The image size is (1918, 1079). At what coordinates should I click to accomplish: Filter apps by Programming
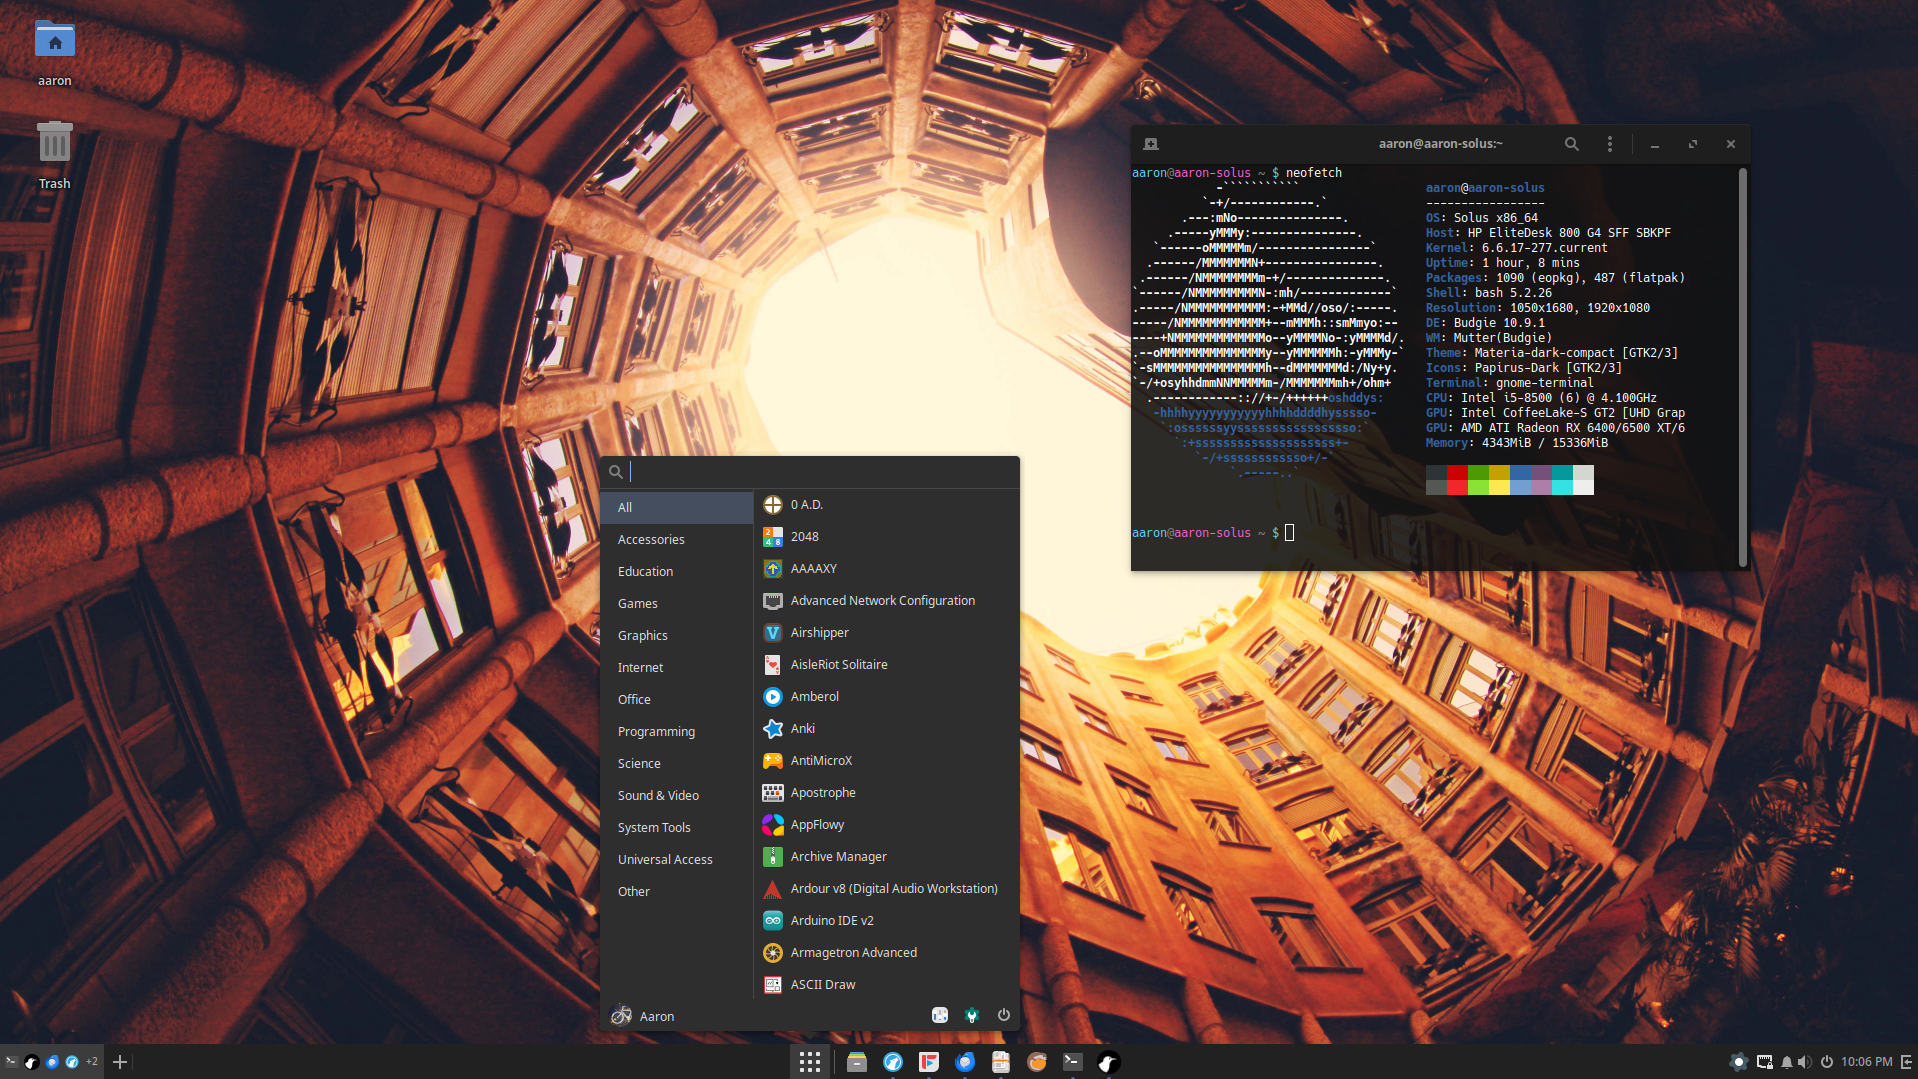click(677, 732)
